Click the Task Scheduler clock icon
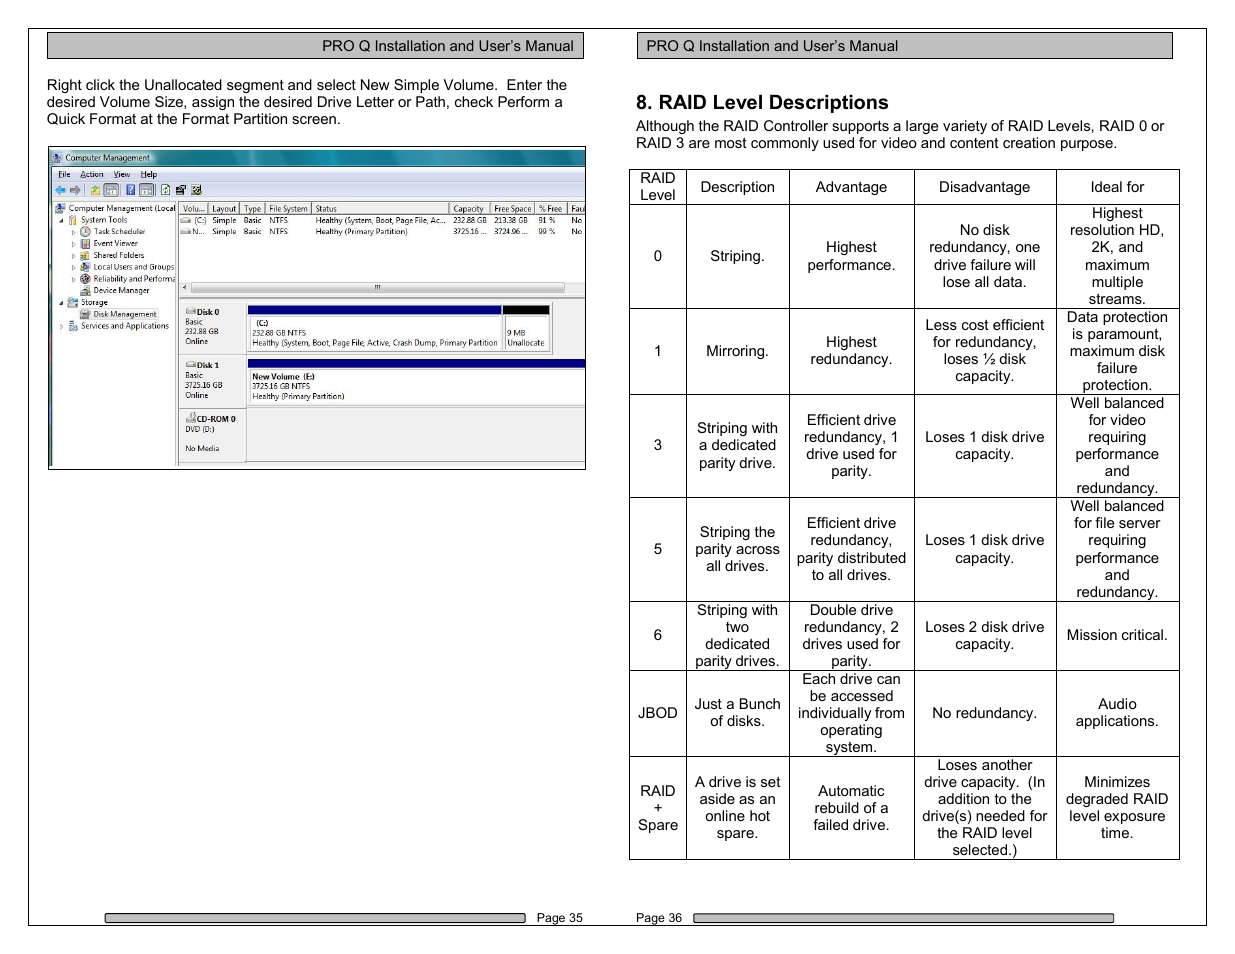This screenshot has width=1235, height=954. click(86, 232)
